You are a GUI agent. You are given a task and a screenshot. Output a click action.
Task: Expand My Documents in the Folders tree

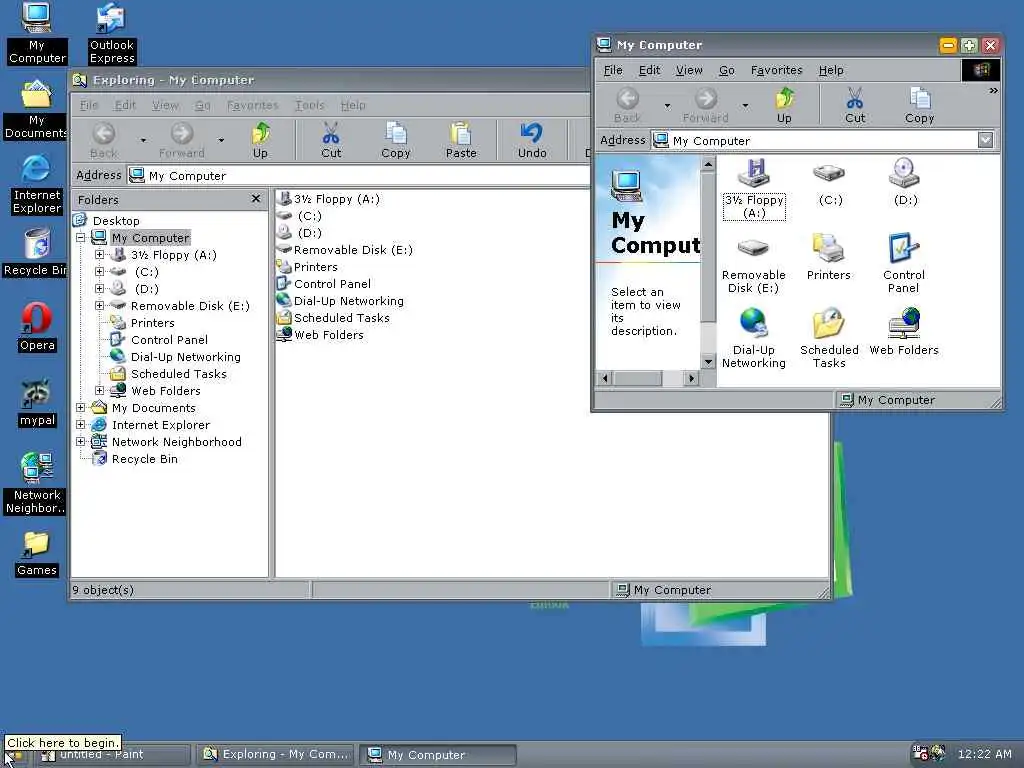coord(80,408)
